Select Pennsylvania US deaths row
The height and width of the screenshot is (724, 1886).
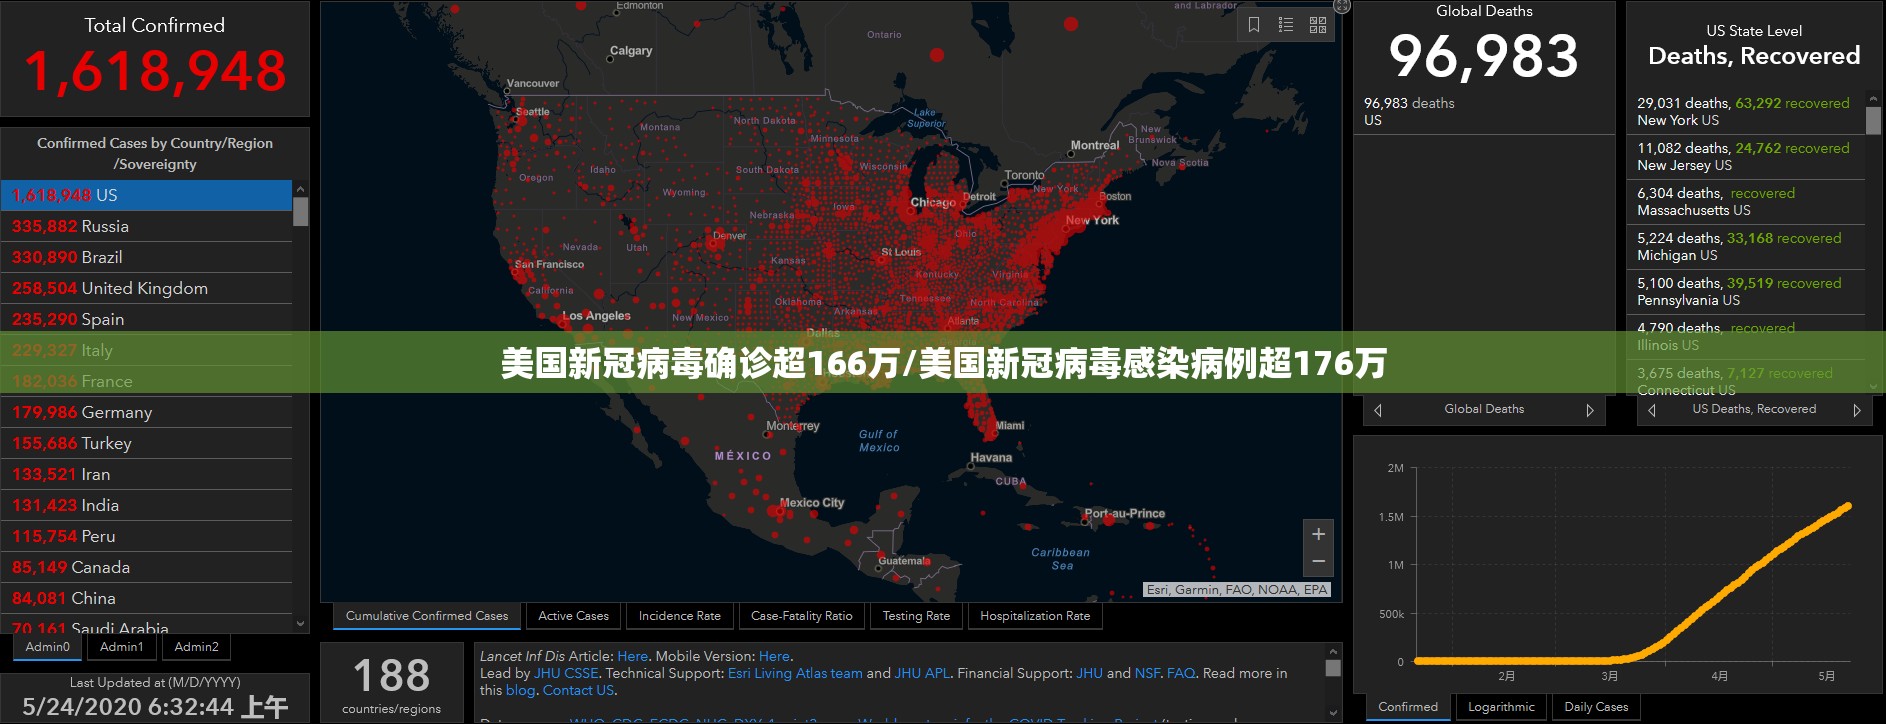[x=1750, y=291]
